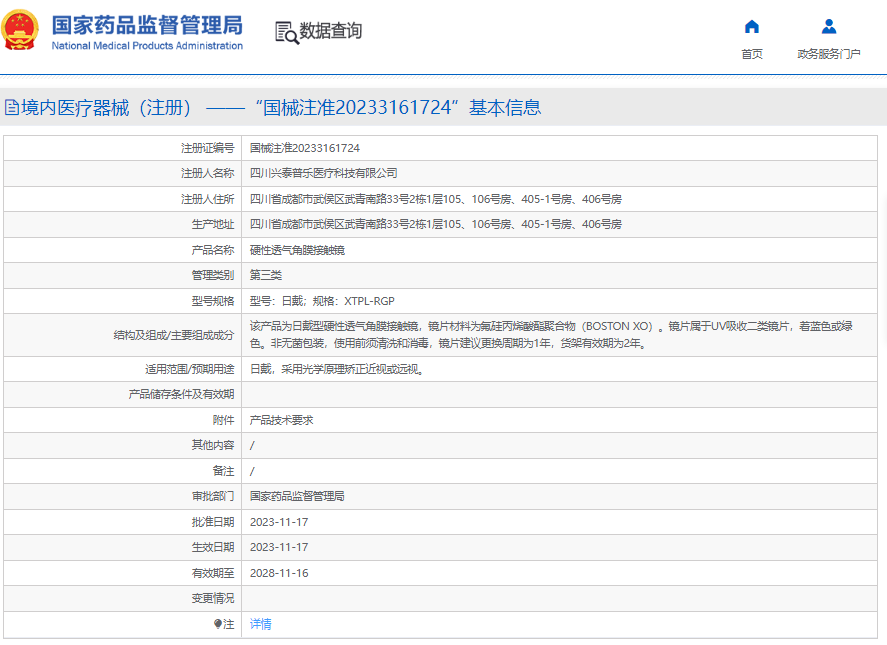Select product name 硬性透气角膜接触镜

pos(298,250)
